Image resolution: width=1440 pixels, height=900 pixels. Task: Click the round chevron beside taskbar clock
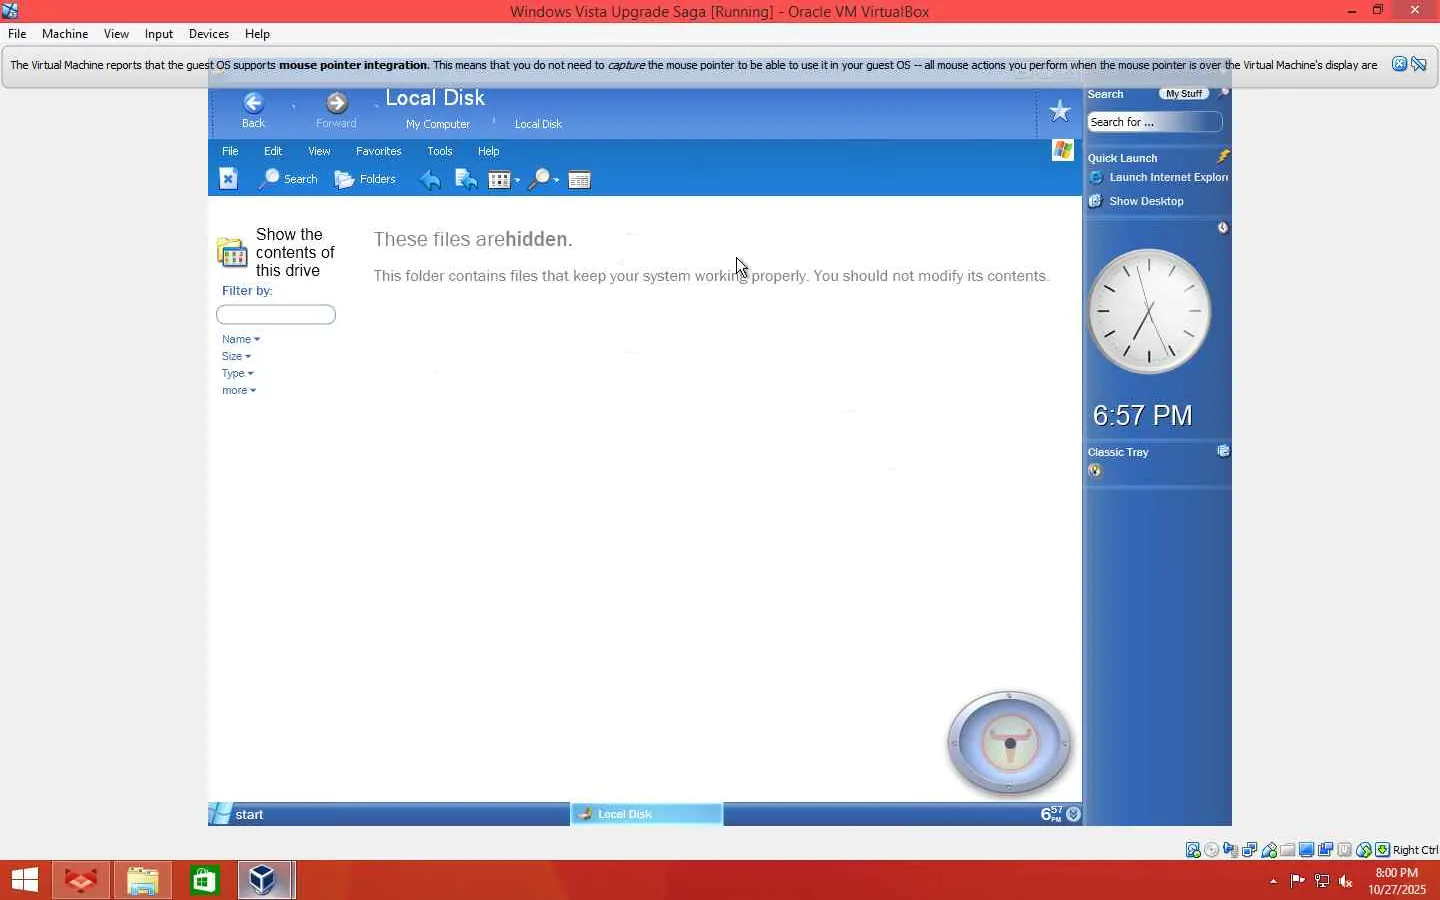click(x=1074, y=814)
